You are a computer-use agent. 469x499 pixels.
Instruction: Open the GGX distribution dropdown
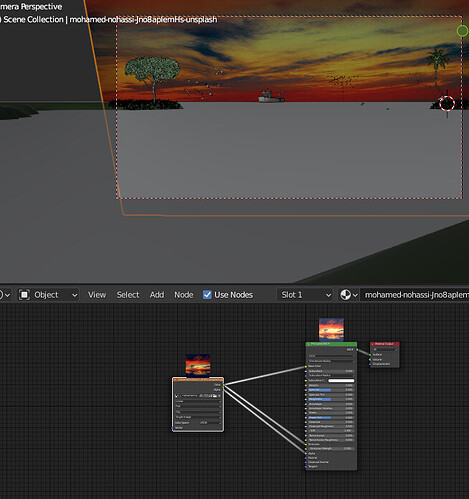[331, 356]
